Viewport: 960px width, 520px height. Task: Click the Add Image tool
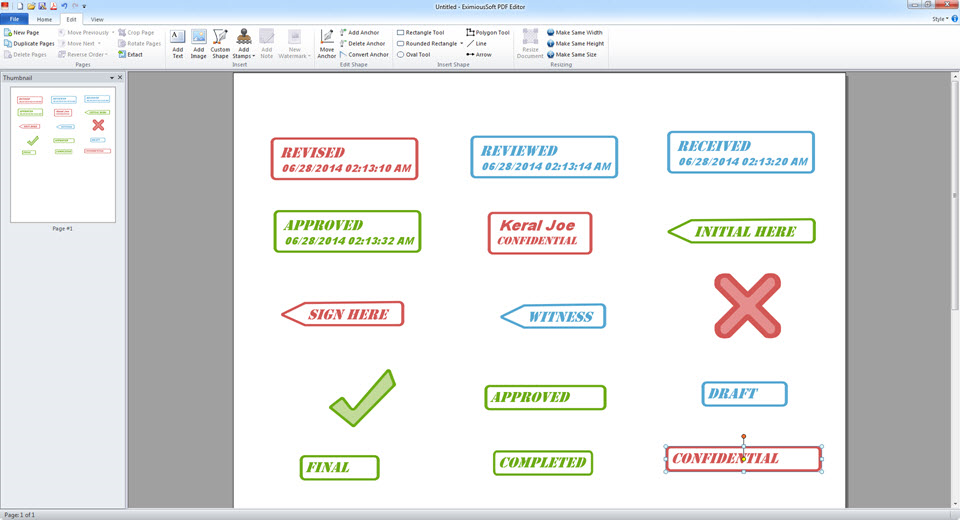point(198,44)
